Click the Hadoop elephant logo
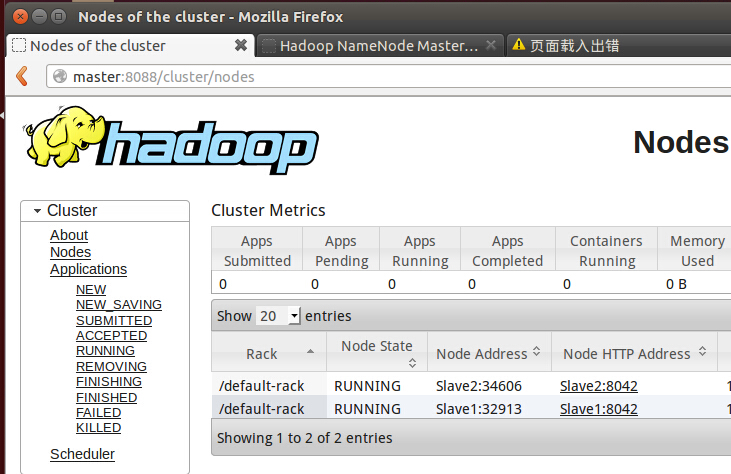This screenshot has width=731, height=474. click(x=171, y=140)
